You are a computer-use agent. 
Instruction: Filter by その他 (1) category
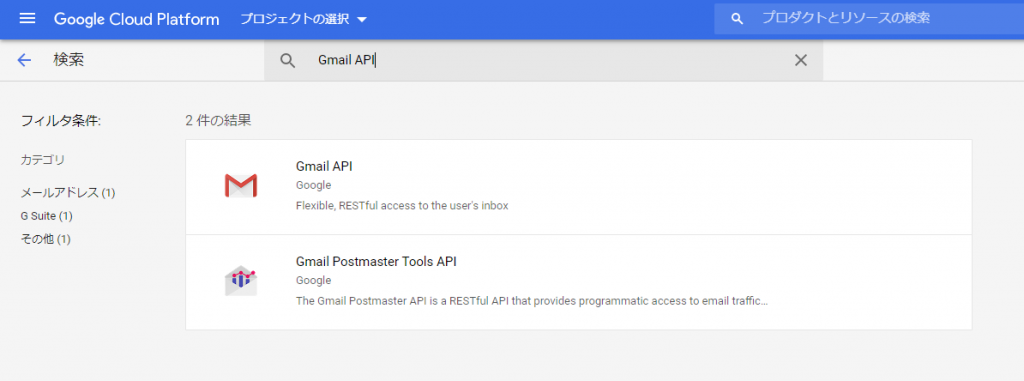(46, 239)
